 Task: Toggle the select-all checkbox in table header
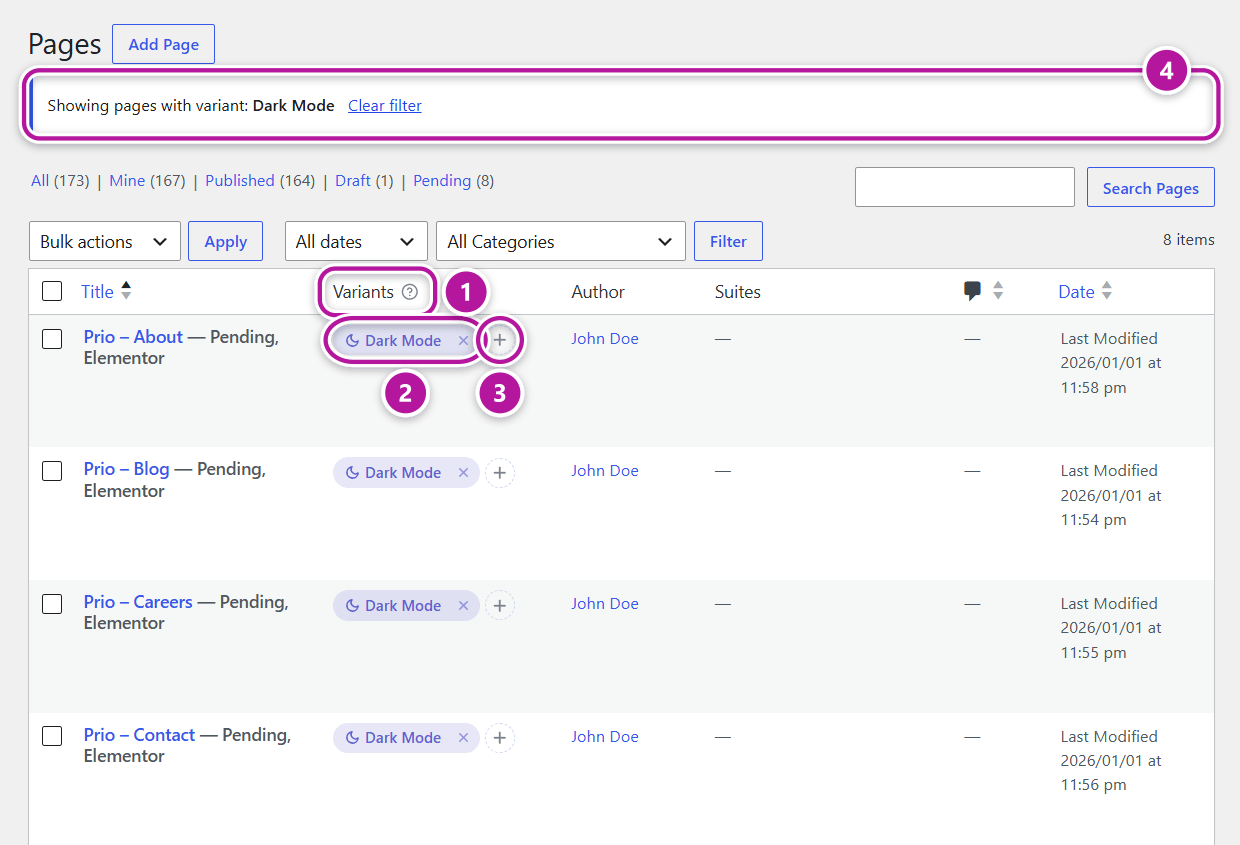coord(52,292)
